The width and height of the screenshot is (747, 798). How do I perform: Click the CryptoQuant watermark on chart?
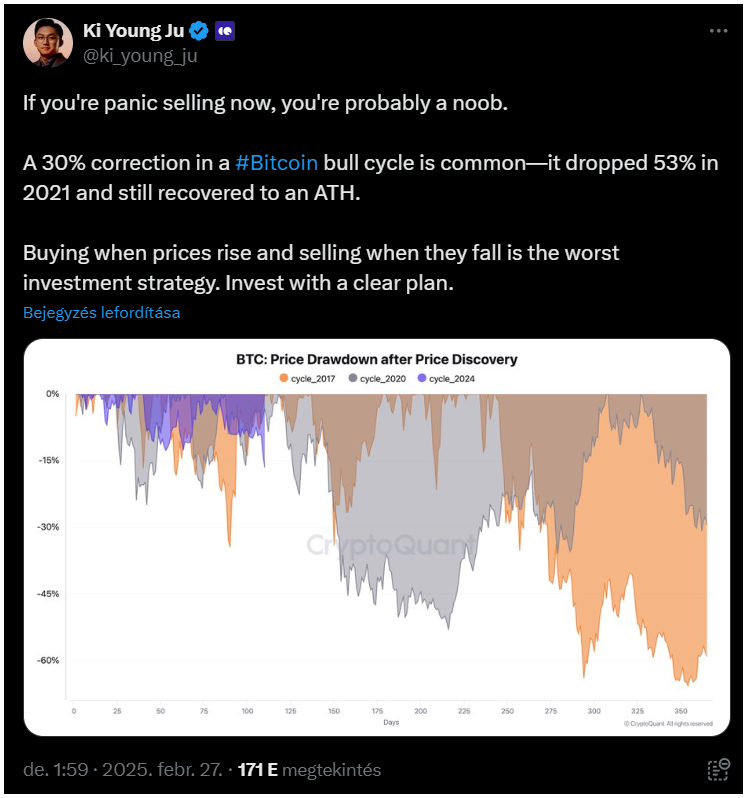[x=391, y=545]
